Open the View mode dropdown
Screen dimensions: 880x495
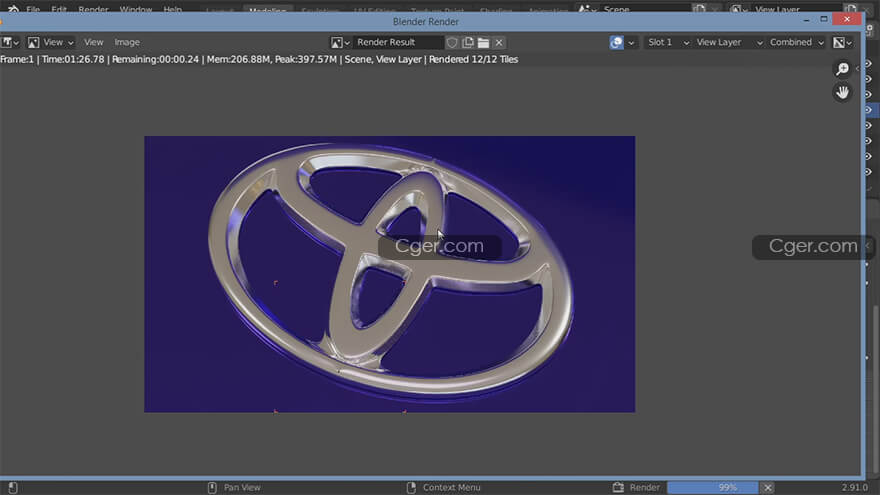[51, 42]
